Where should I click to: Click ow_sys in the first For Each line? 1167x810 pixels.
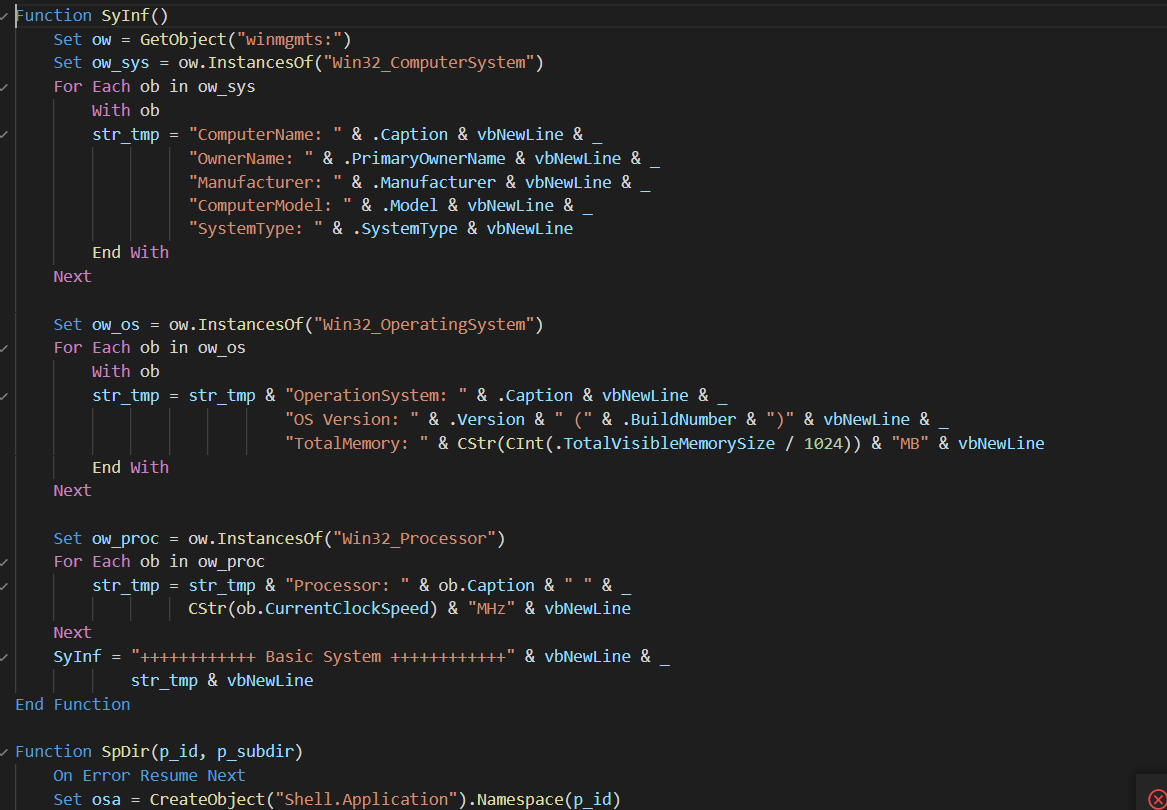point(226,87)
